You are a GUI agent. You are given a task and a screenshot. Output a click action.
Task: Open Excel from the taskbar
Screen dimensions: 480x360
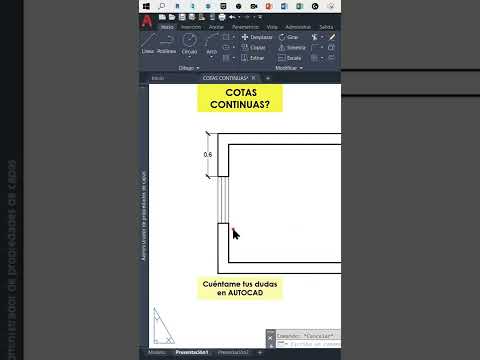[x=299, y=6]
